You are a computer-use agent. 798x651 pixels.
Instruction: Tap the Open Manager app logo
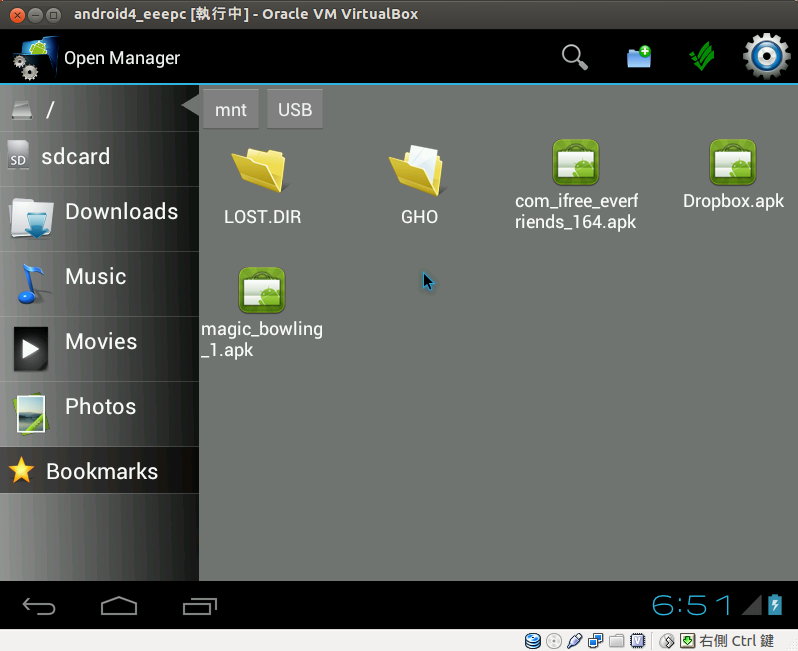click(35, 58)
